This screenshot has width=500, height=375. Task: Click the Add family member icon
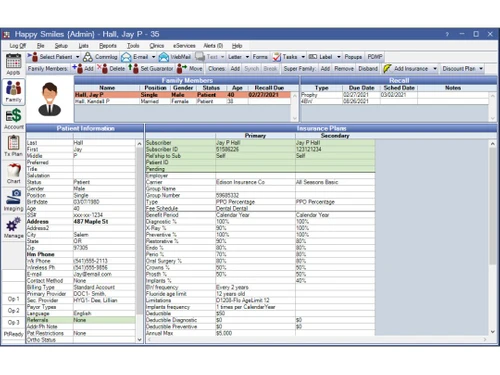pyautogui.click(x=78, y=69)
